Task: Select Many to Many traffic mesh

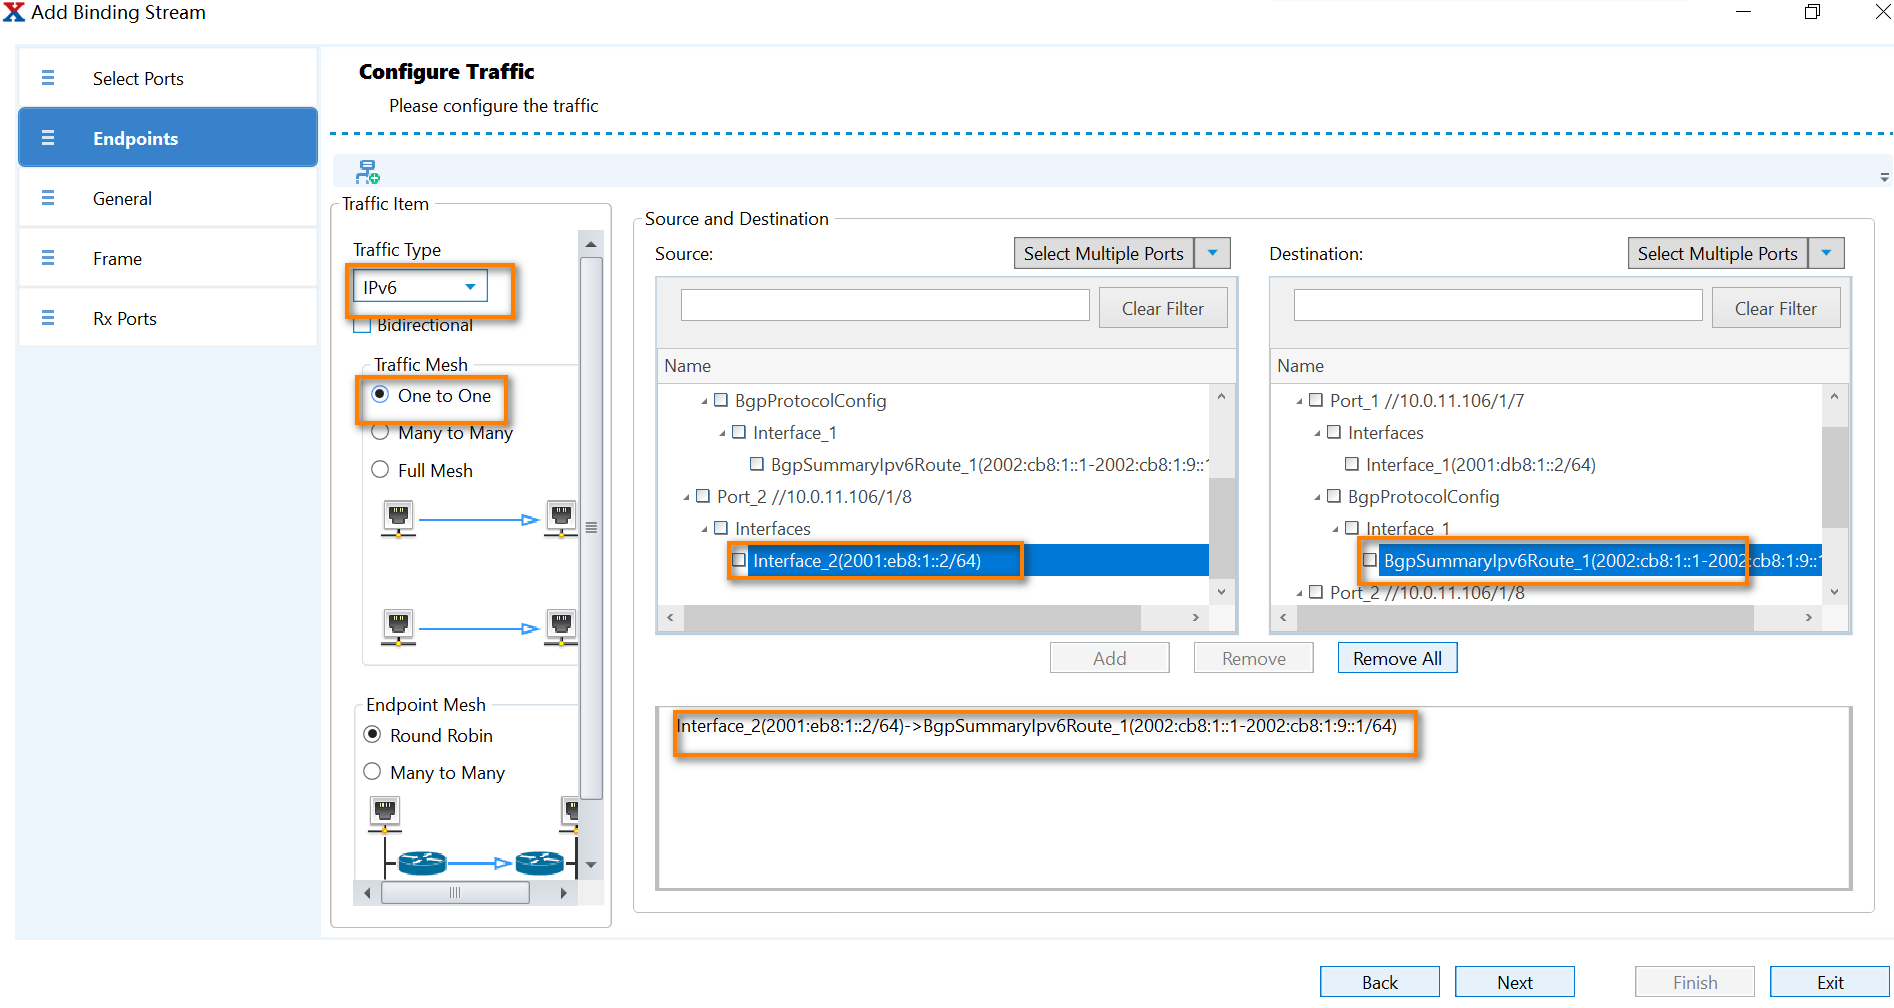Action: click(x=380, y=433)
